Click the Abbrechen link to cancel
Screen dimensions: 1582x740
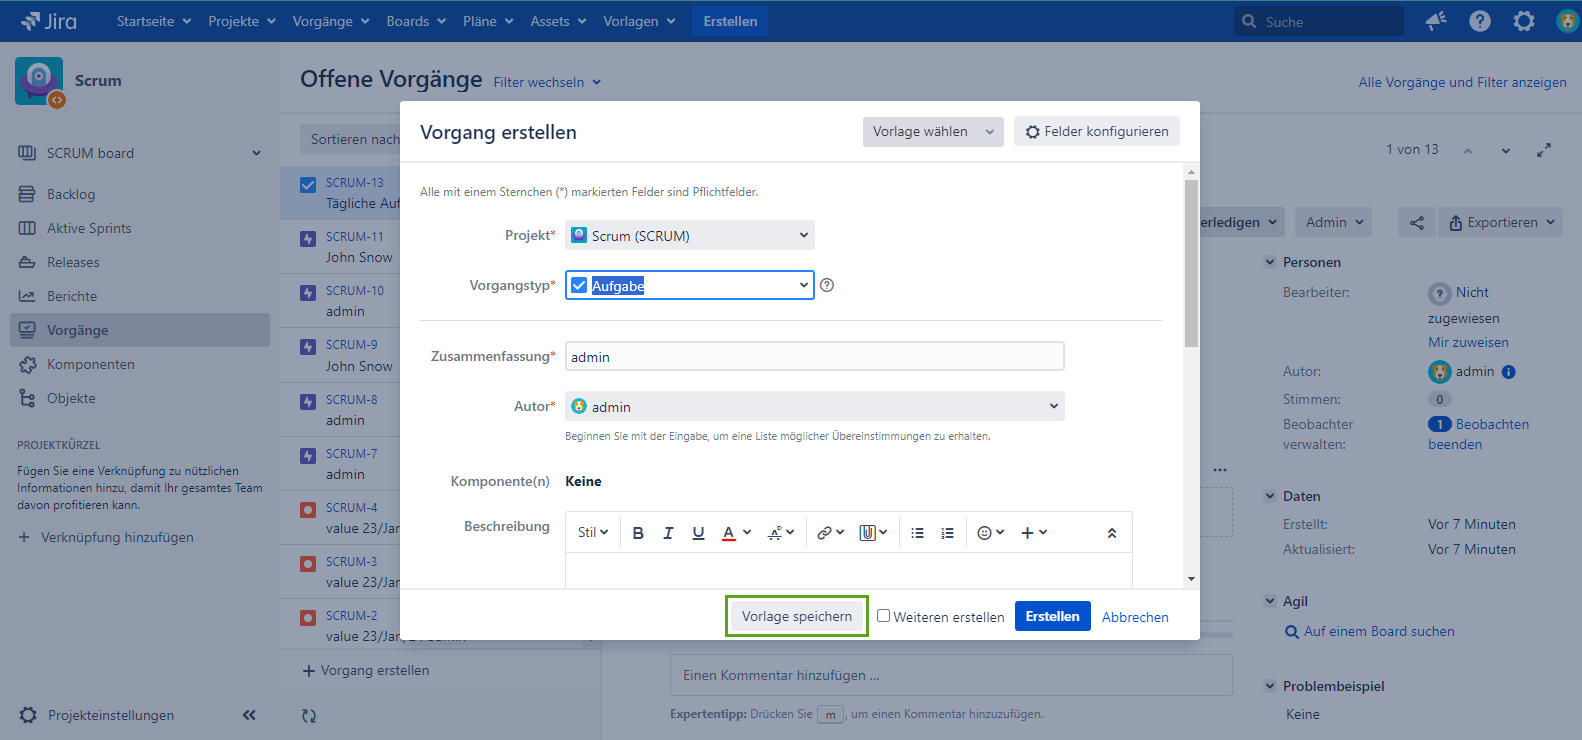1135,617
